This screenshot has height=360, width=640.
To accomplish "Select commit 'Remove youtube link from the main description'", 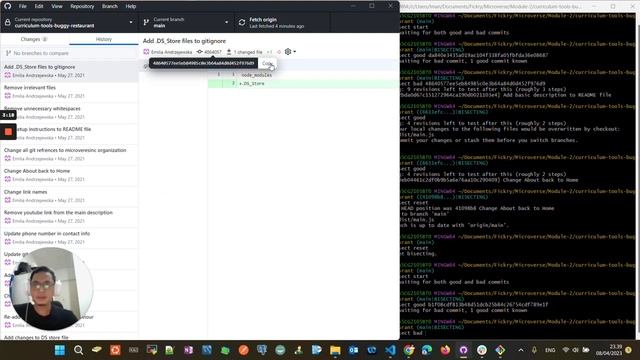I will pyautogui.click(x=69, y=217).
